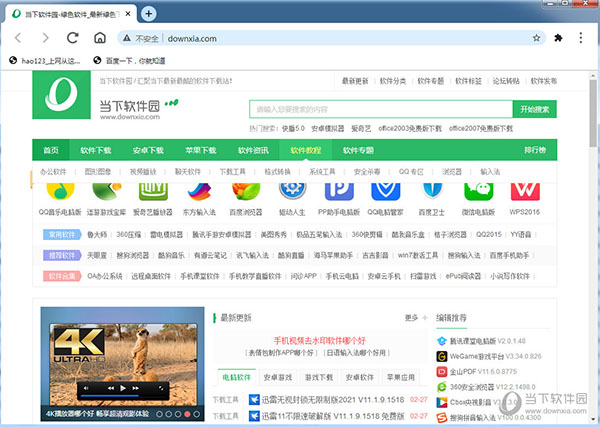
Task: Click the 360安全浏览器 icon
Action: click(442, 387)
